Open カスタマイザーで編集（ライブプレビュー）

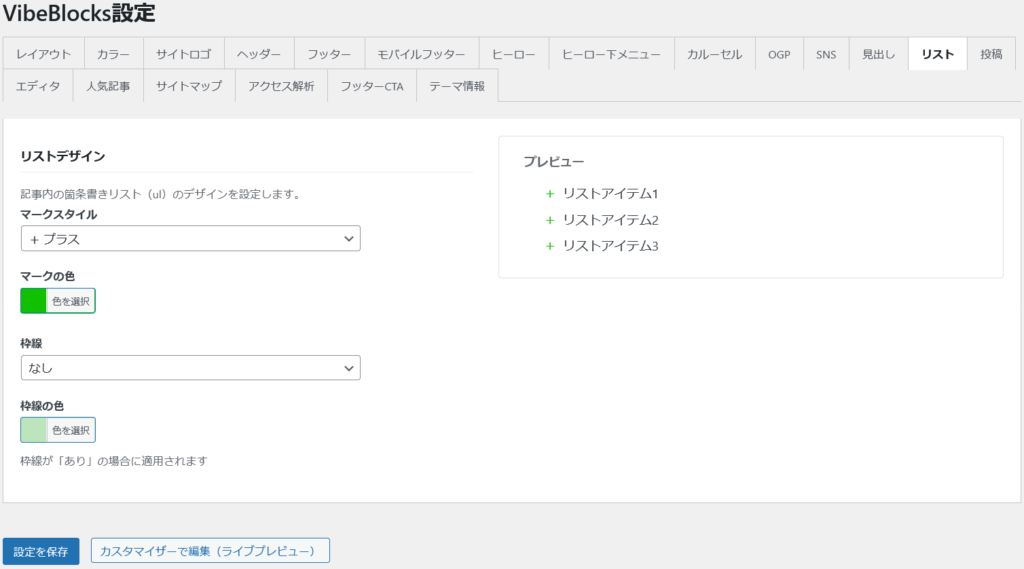210,551
